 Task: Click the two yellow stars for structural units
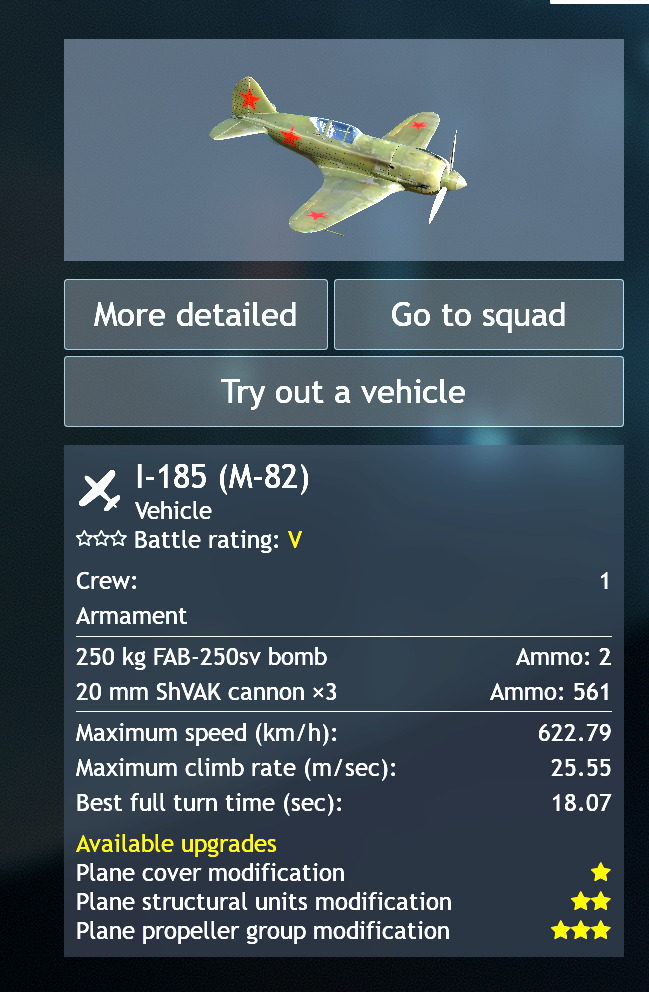(x=590, y=902)
